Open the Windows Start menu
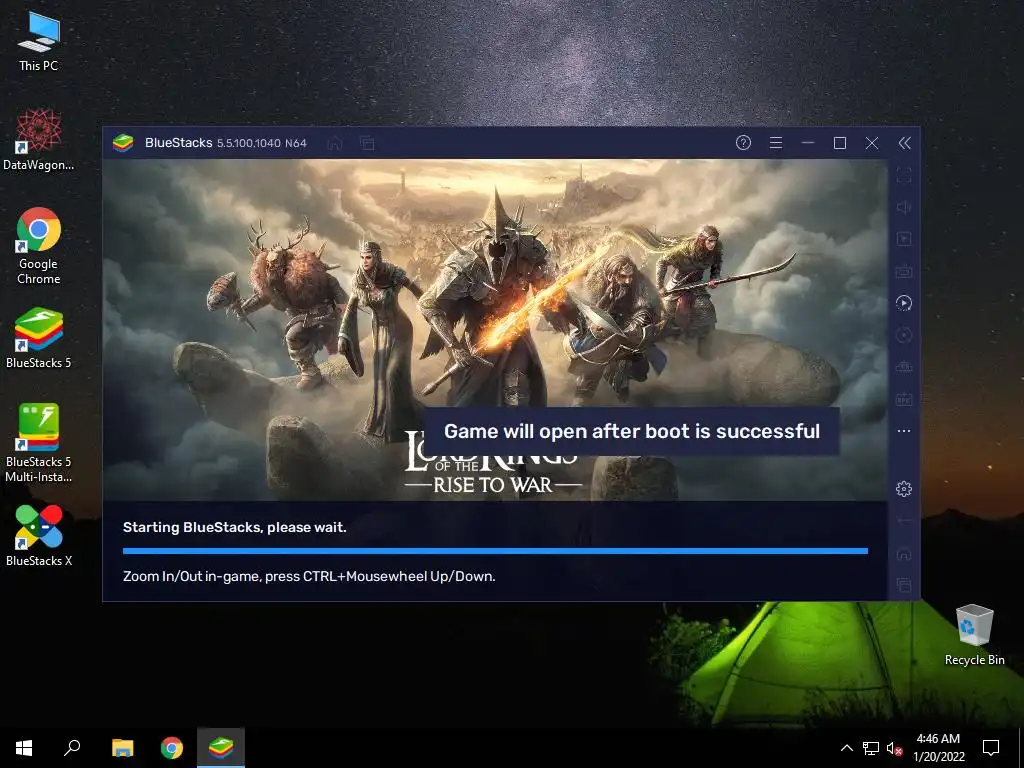Viewport: 1024px width, 768px height. coord(24,748)
